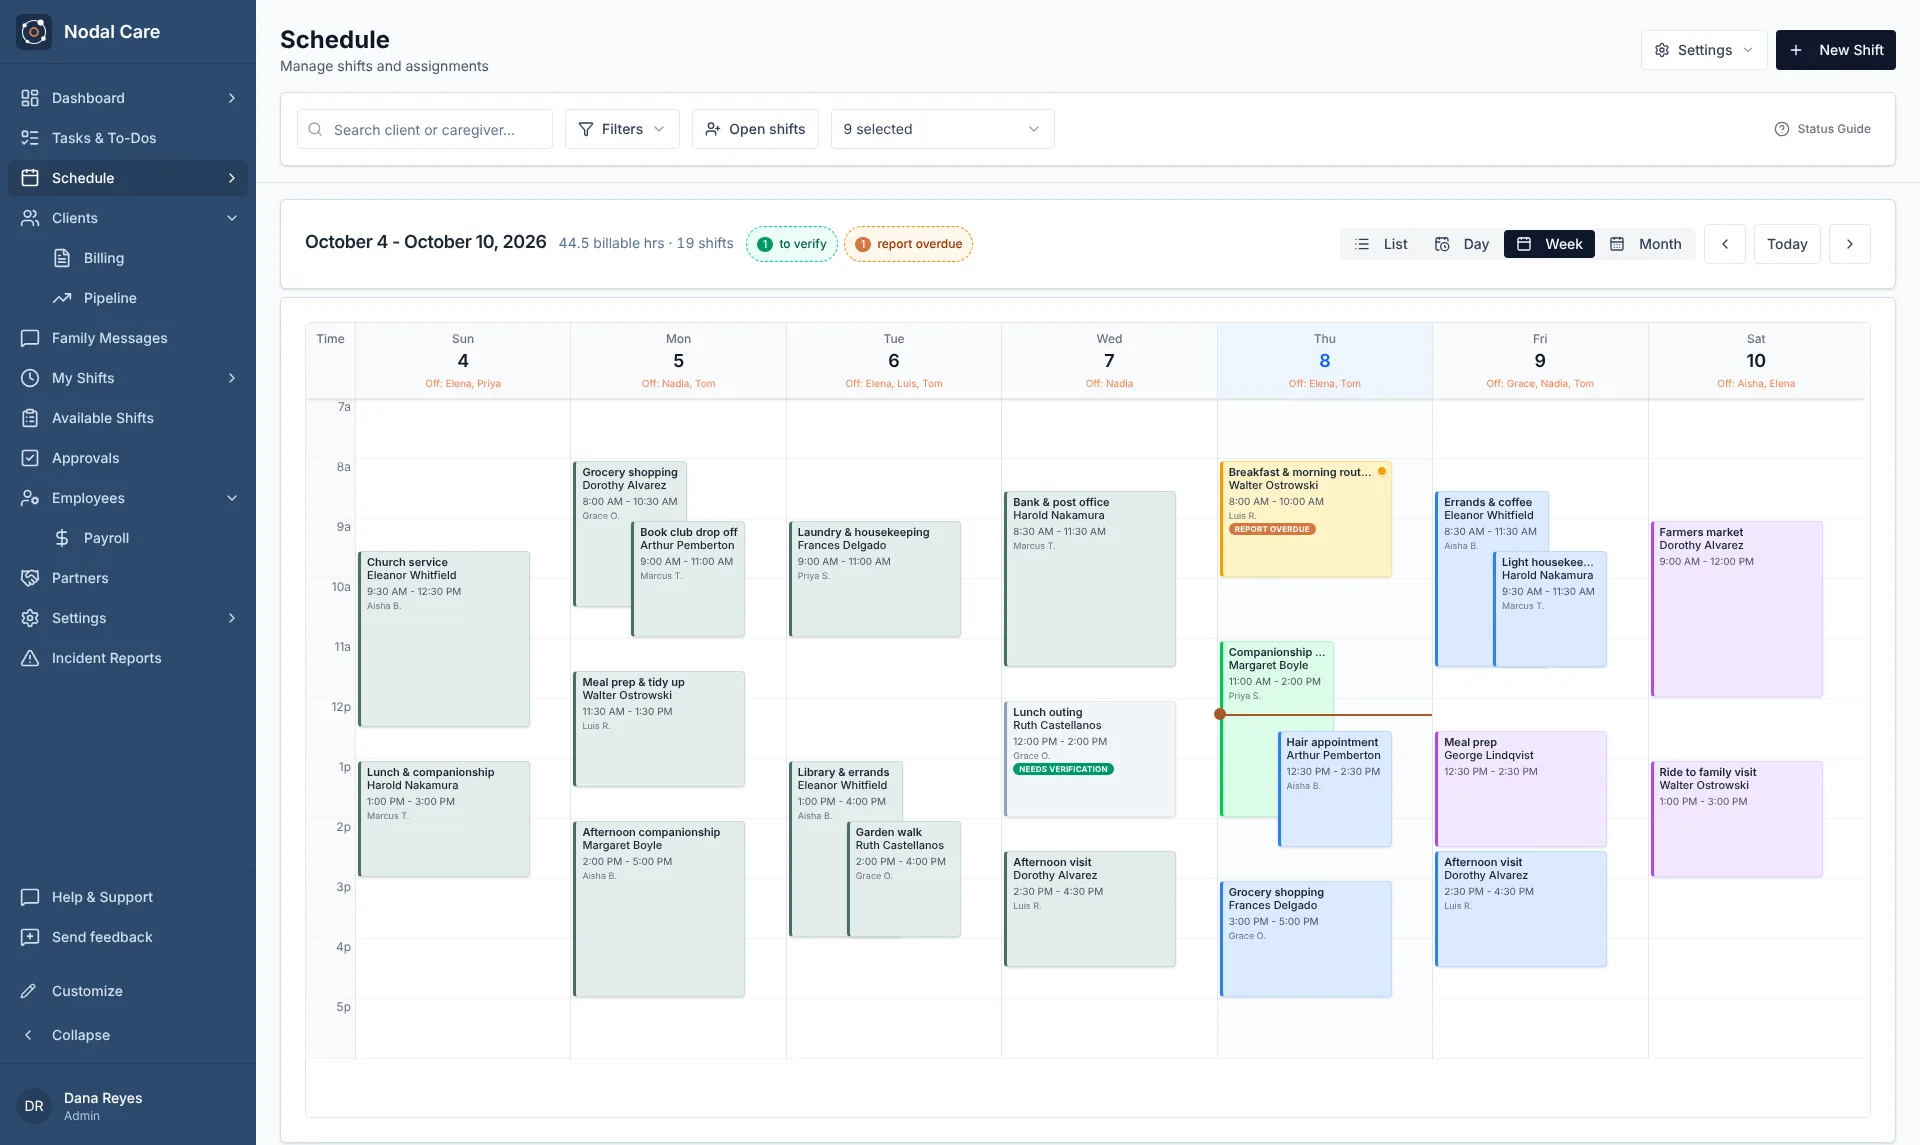Click the Pipeline trend arrow icon
Screen dimensions: 1920x1145
pyautogui.click(x=62, y=298)
